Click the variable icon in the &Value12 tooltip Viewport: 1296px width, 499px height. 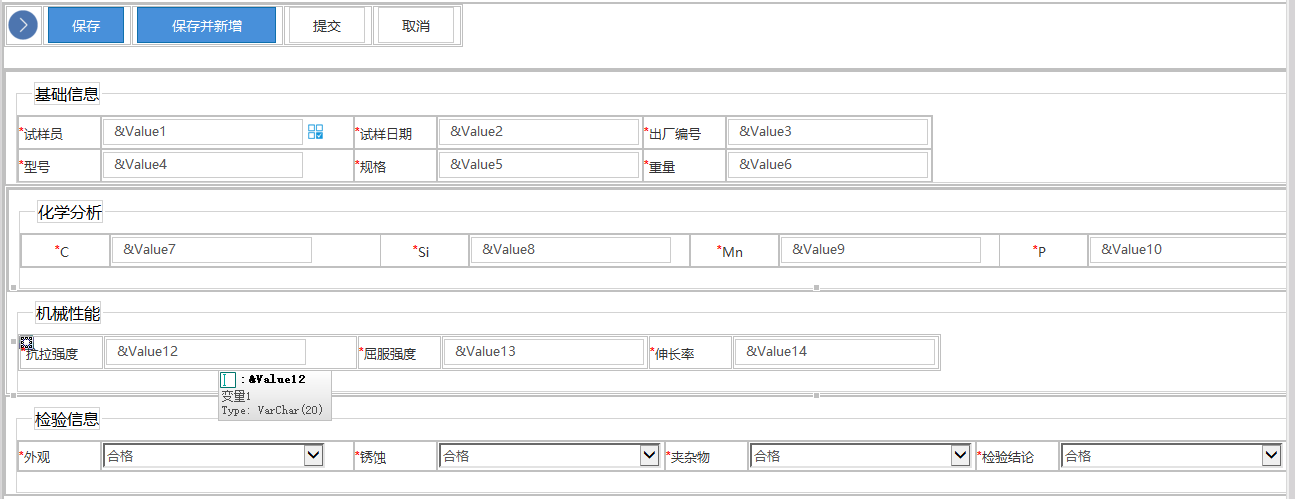228,380
